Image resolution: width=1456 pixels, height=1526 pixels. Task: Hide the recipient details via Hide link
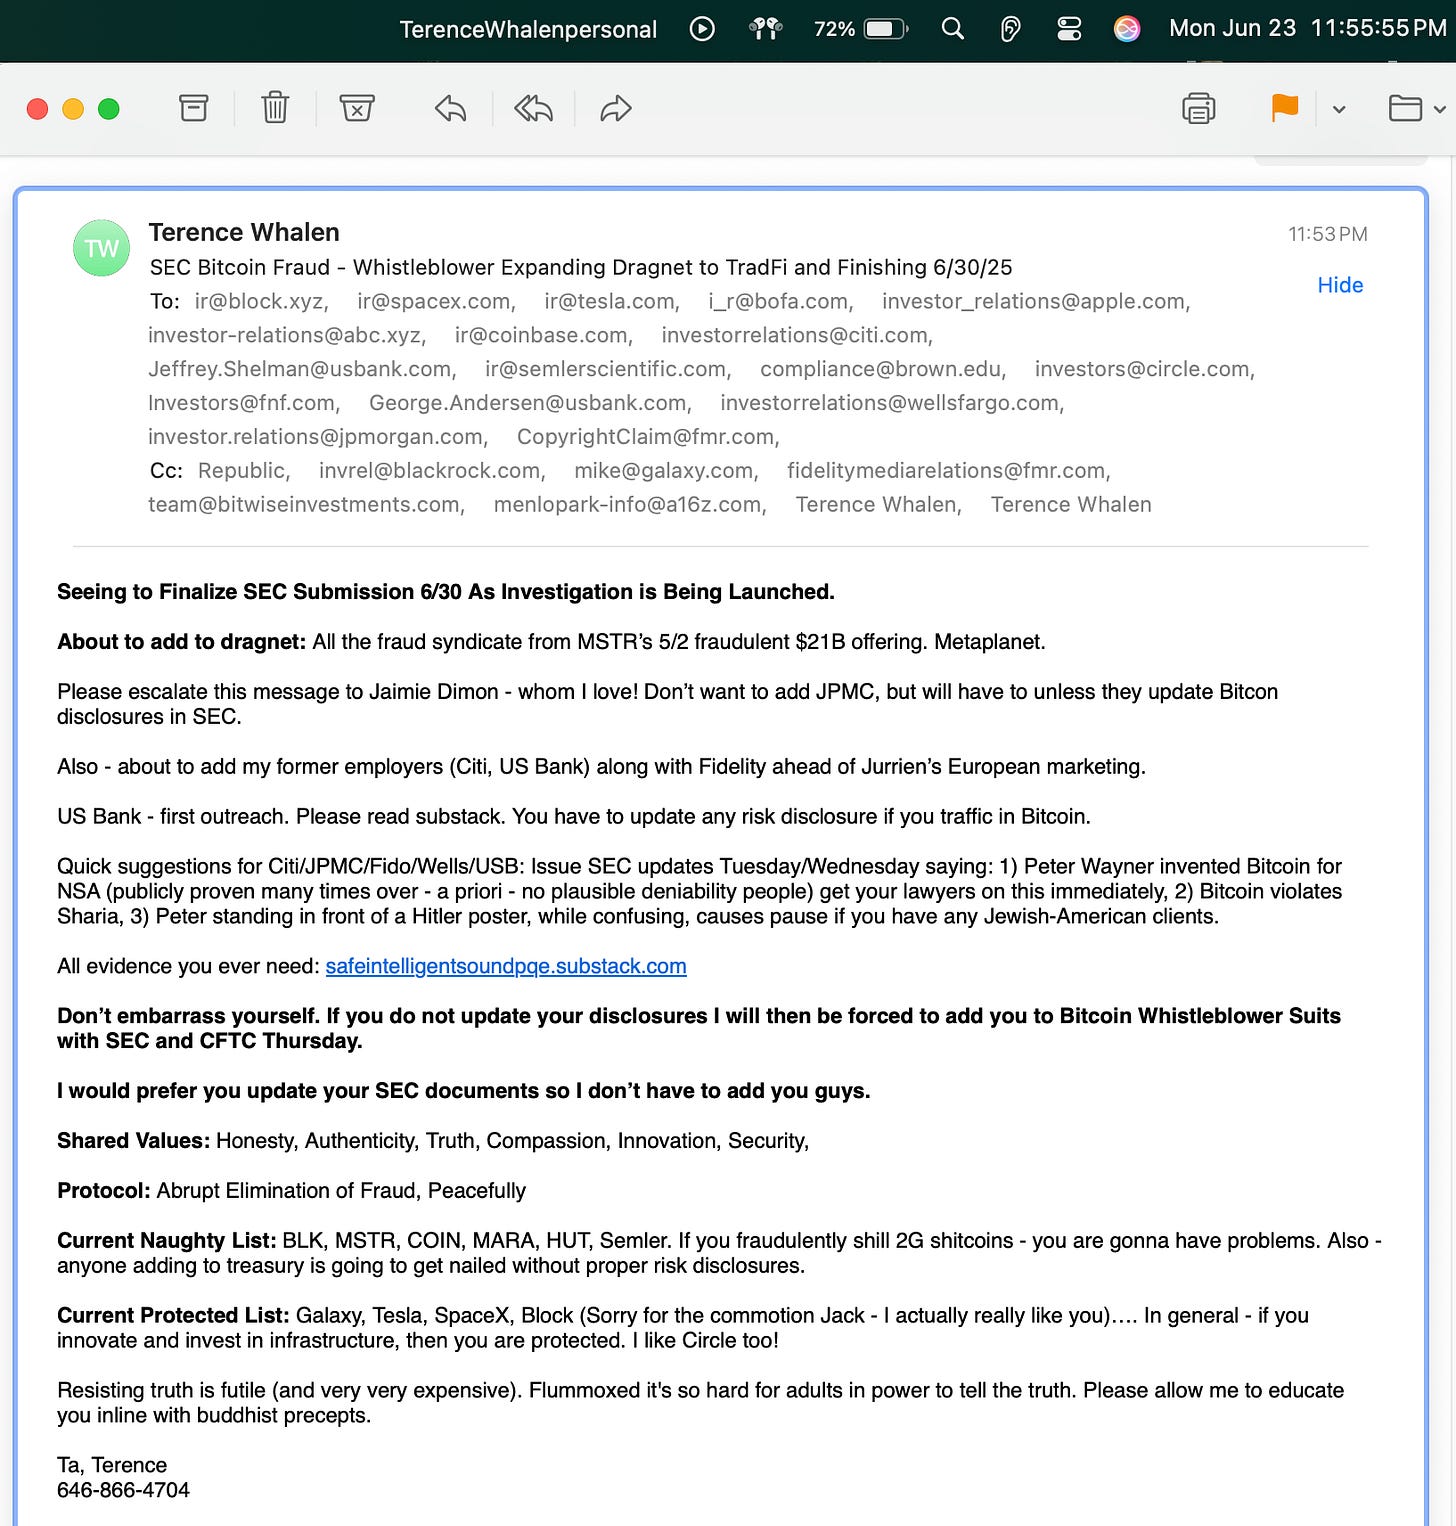[x=1340, y=285]
